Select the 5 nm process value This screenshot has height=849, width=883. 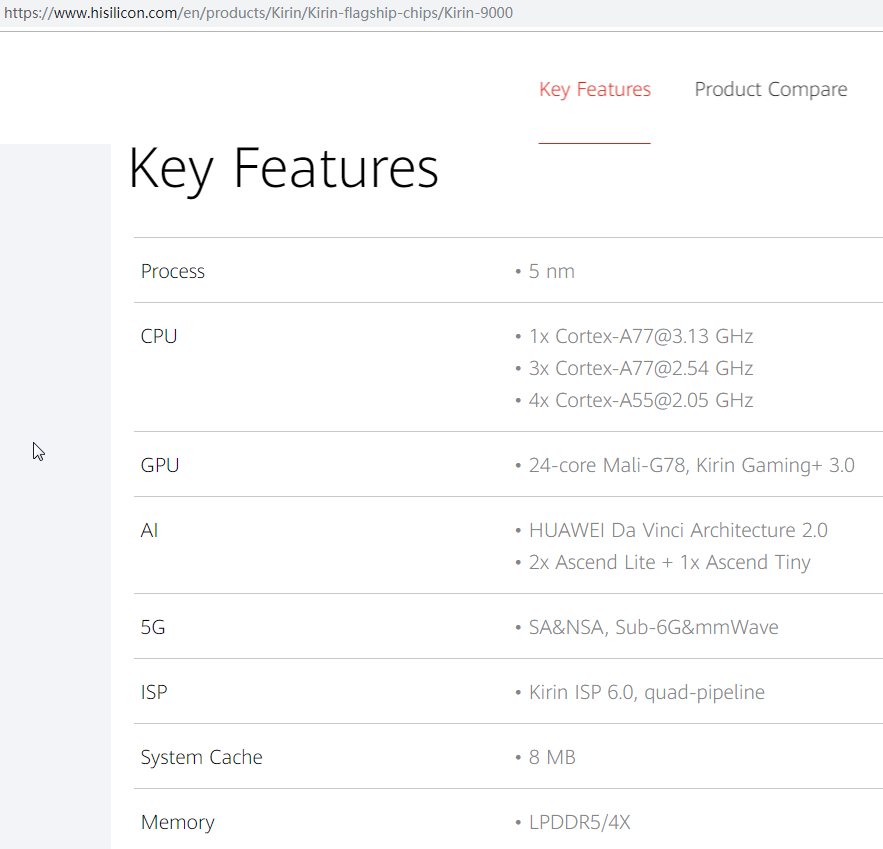[x=551, y=271]
